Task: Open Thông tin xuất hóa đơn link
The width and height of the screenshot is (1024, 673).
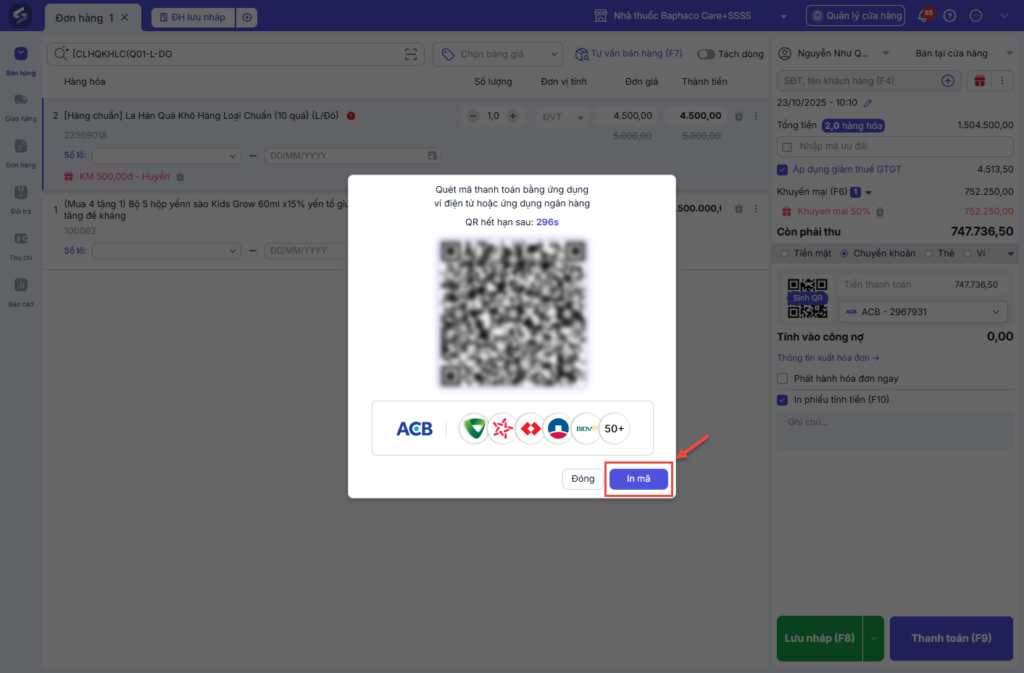Action: click(x=828, y=358)
